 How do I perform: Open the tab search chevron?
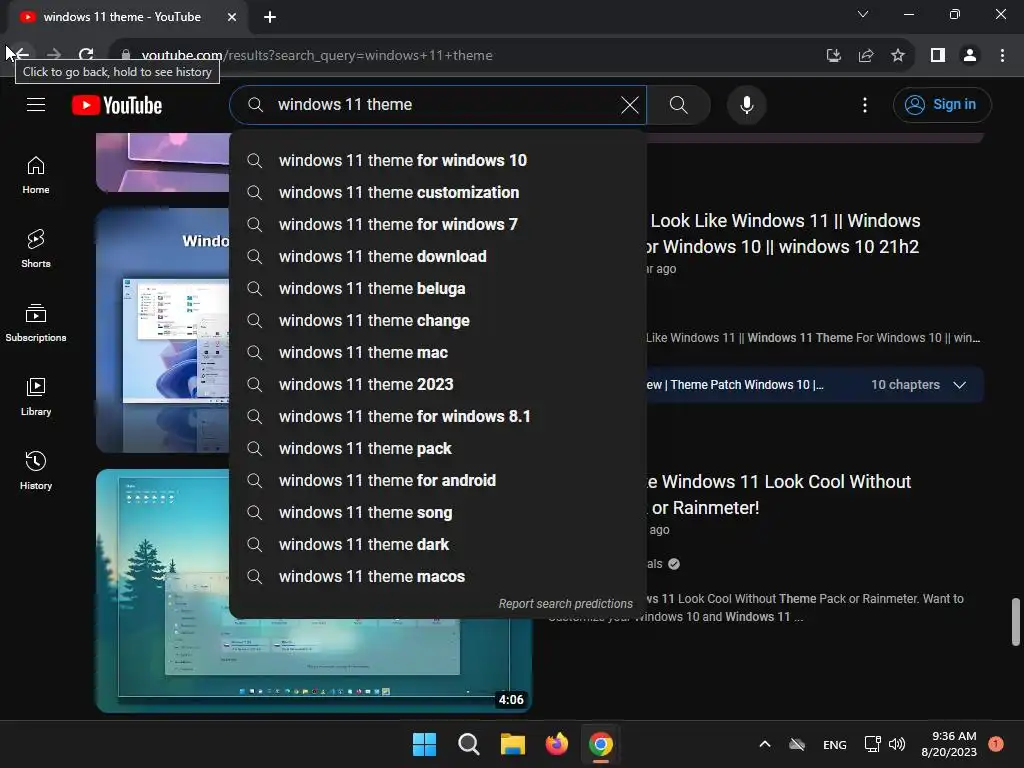(x=863, y=14)
